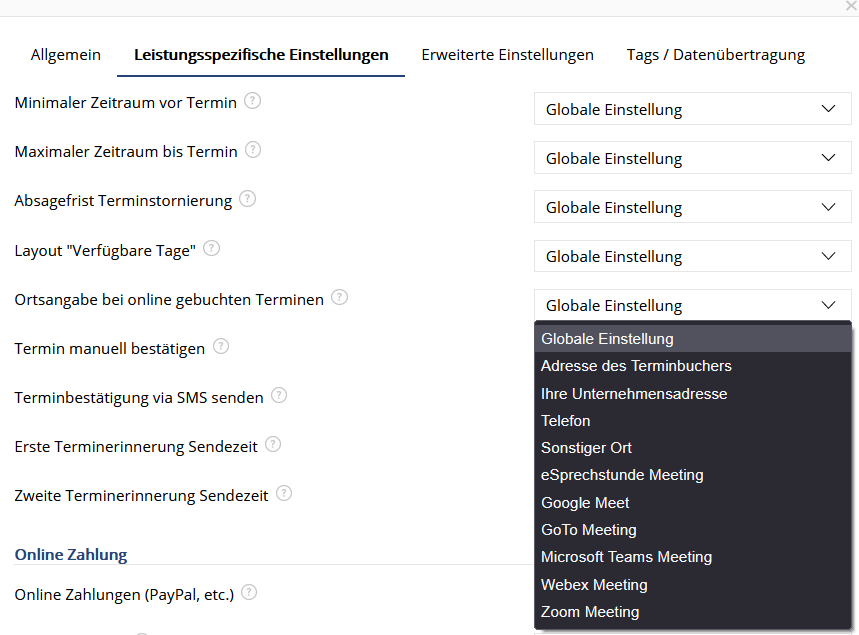Screen dimensions: 859x635
Task: Choose Sonstiger Ort option
Action: (x=692, y=448)
